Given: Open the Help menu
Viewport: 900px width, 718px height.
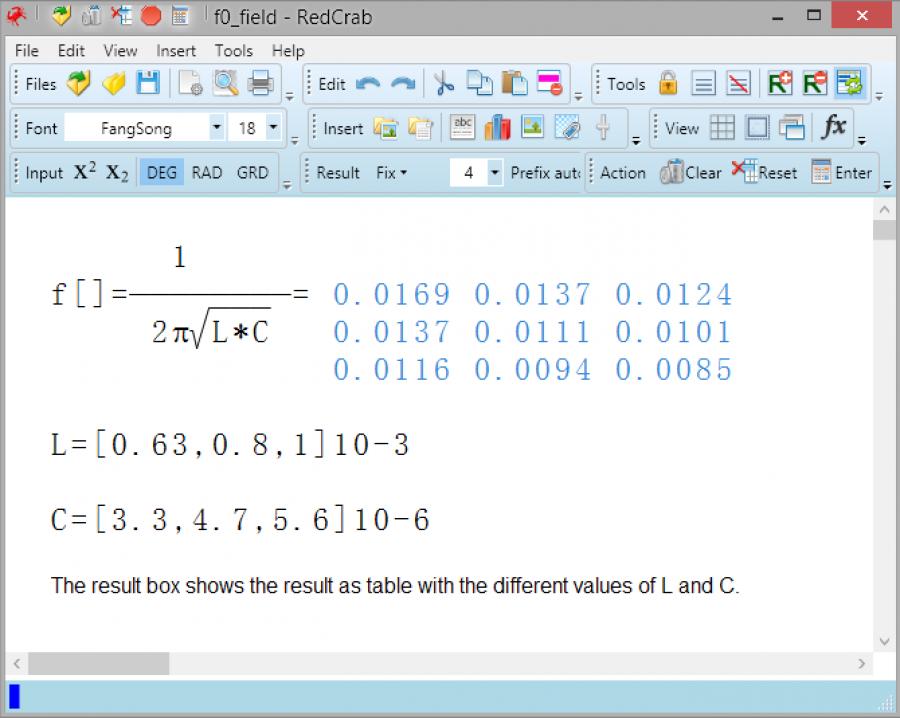Looking at the screenshot, I should 288,51.
